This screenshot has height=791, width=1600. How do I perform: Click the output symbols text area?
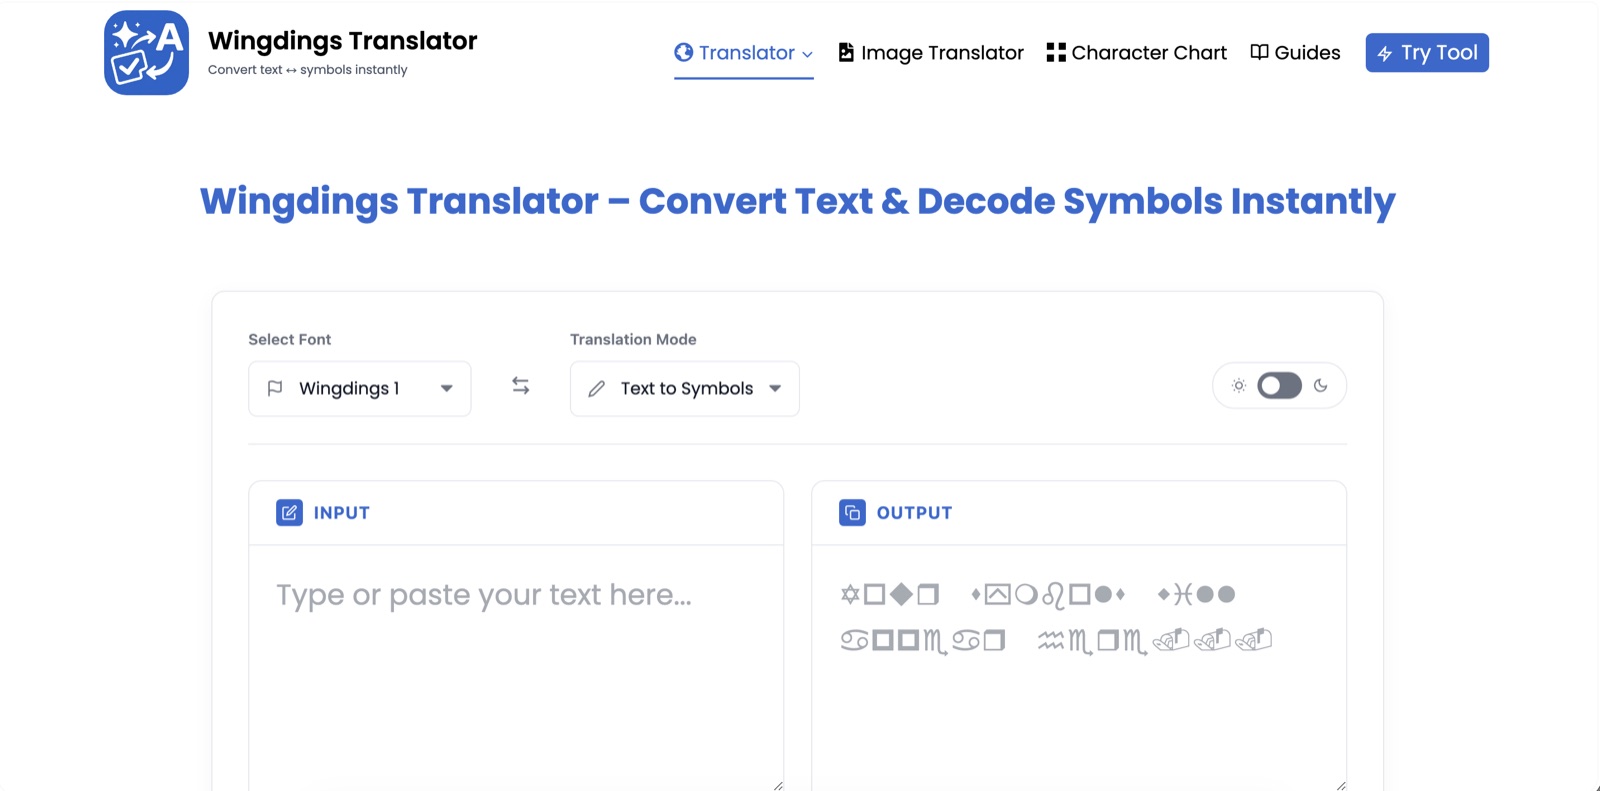click(x=1079, y=668)
